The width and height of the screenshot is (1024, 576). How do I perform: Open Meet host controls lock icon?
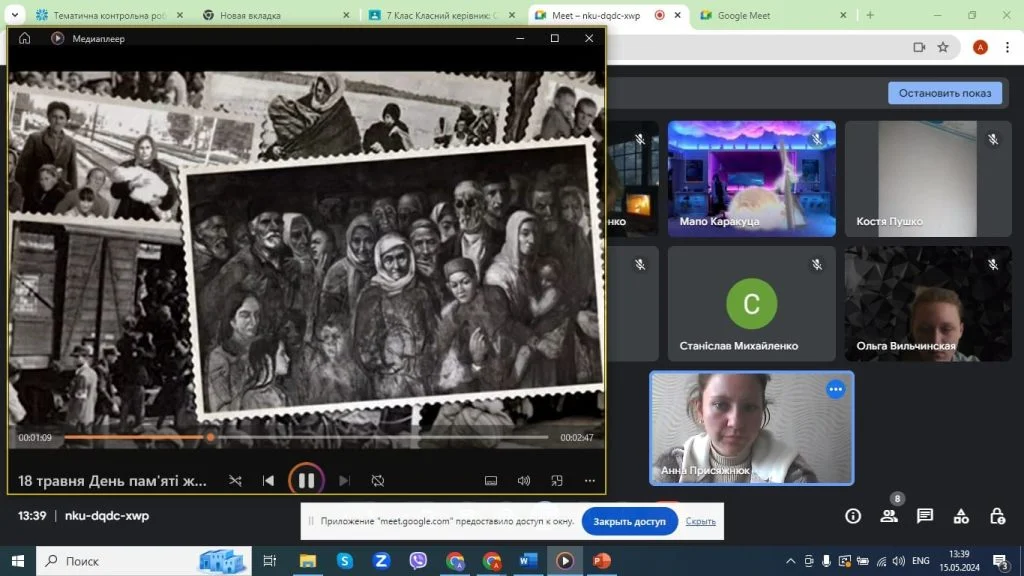pyautogui.click(x=997, y=516)
